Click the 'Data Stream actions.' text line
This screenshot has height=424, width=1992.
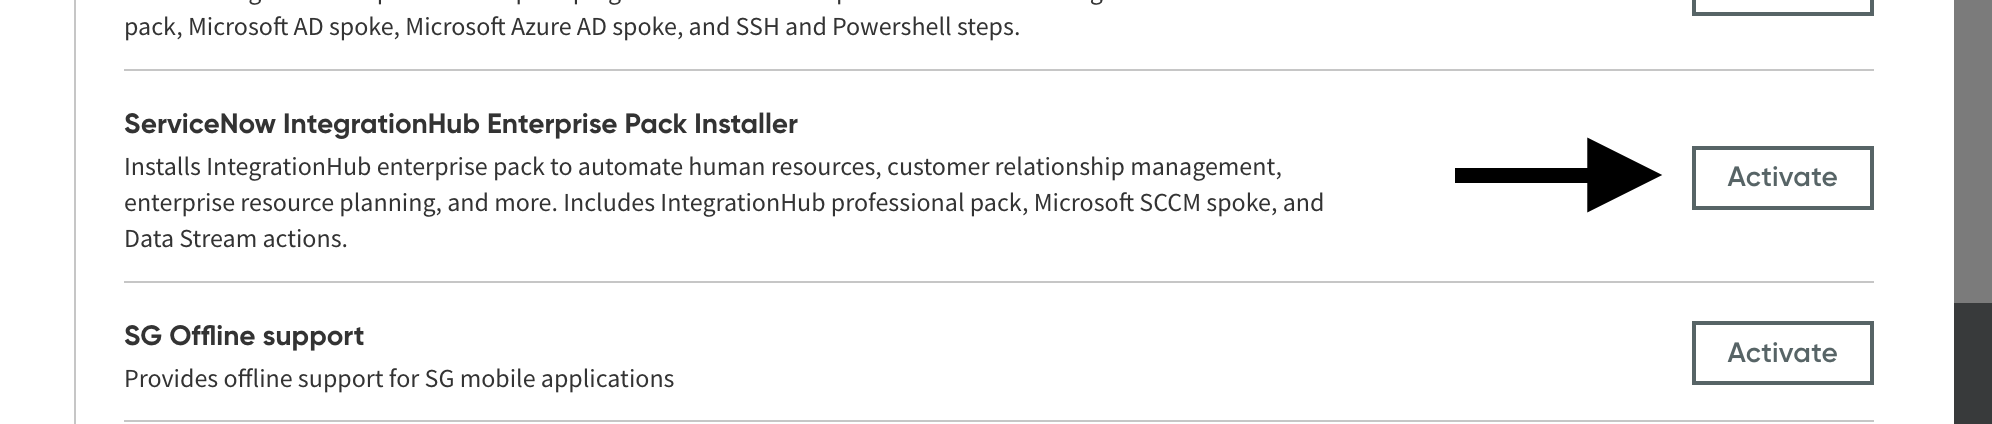(x=235, y=239)
